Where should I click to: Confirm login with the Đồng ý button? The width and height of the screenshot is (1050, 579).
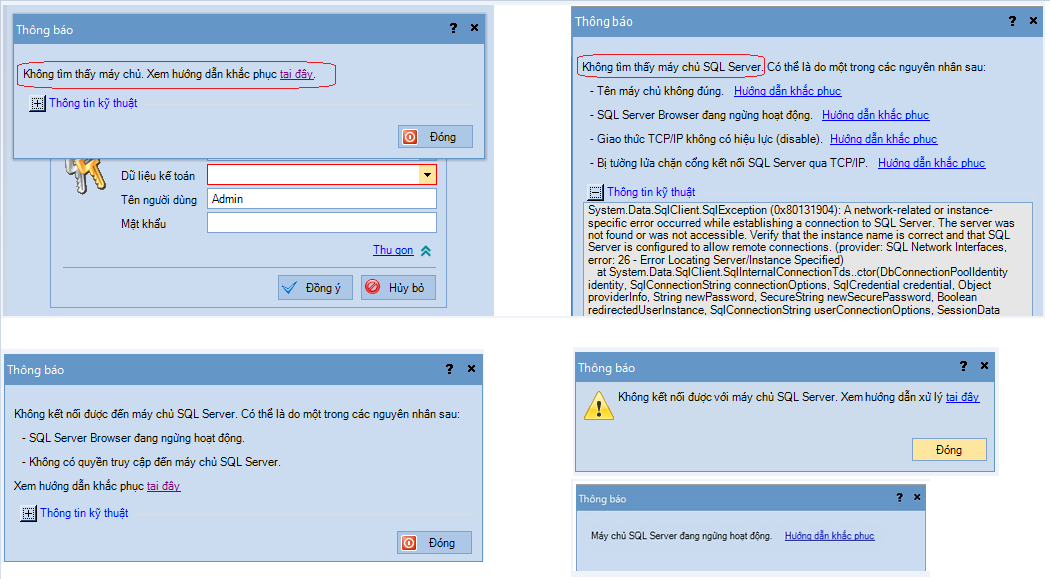click(315, 288)
